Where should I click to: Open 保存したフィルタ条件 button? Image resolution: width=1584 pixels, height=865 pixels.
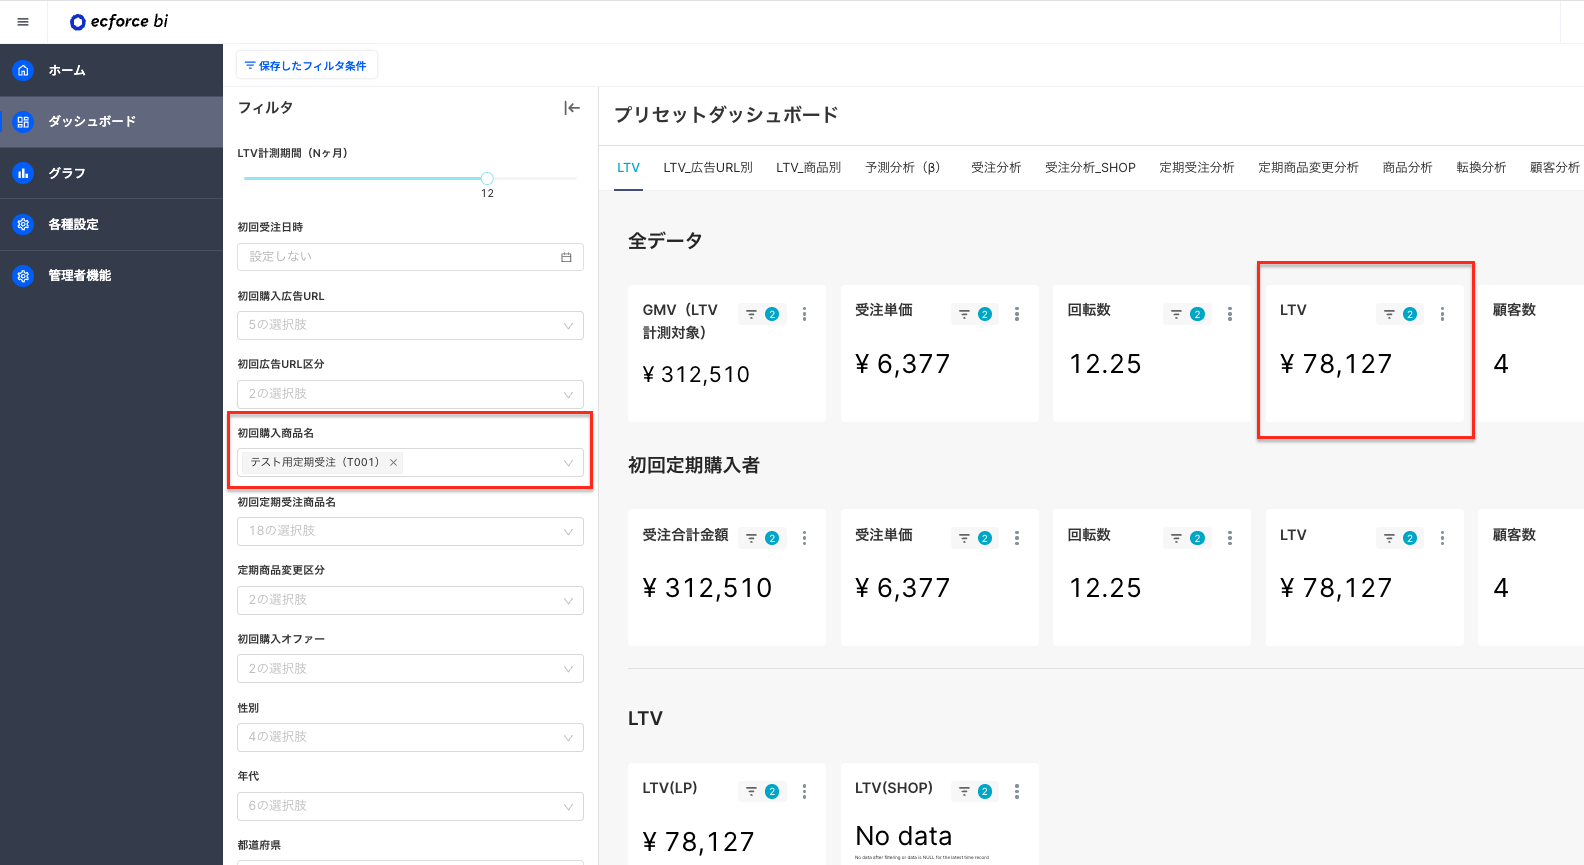pos(306,66)
